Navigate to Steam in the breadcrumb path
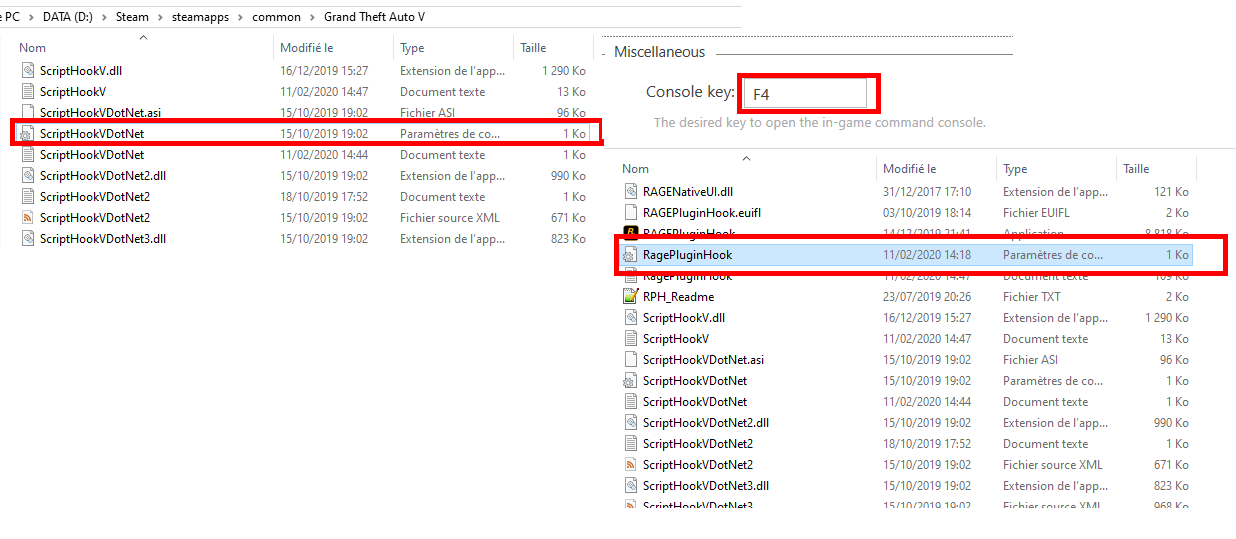Screen dimensions: 1236x539 click(x=132, y=17)
